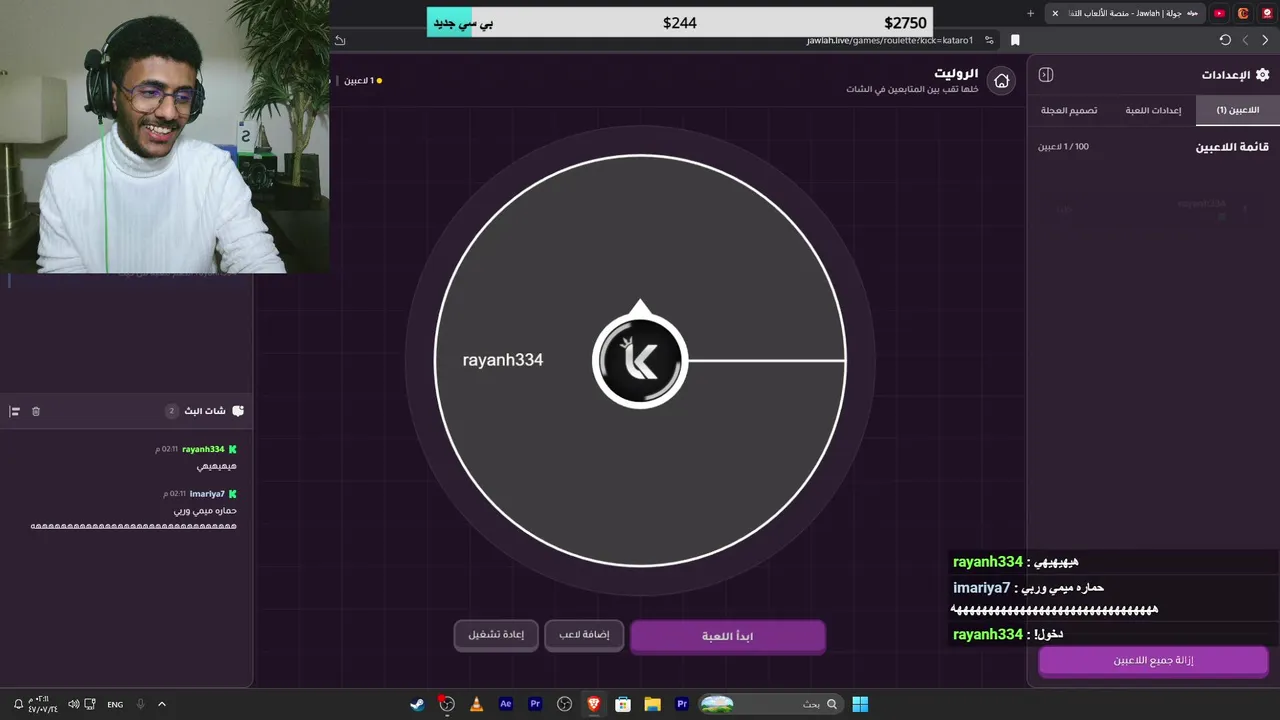The image size is (1280, 720).
Task: Open Microsoft Store from the taskbar
Action: [623, 704]
